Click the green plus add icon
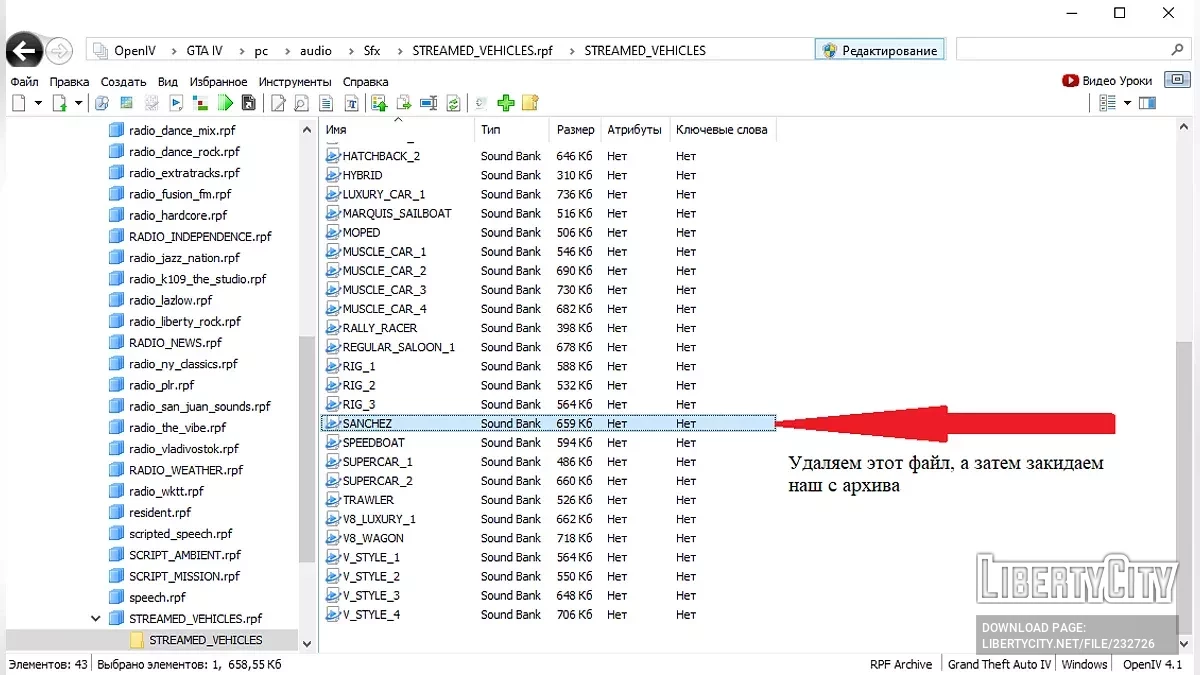 coord(506,103)
